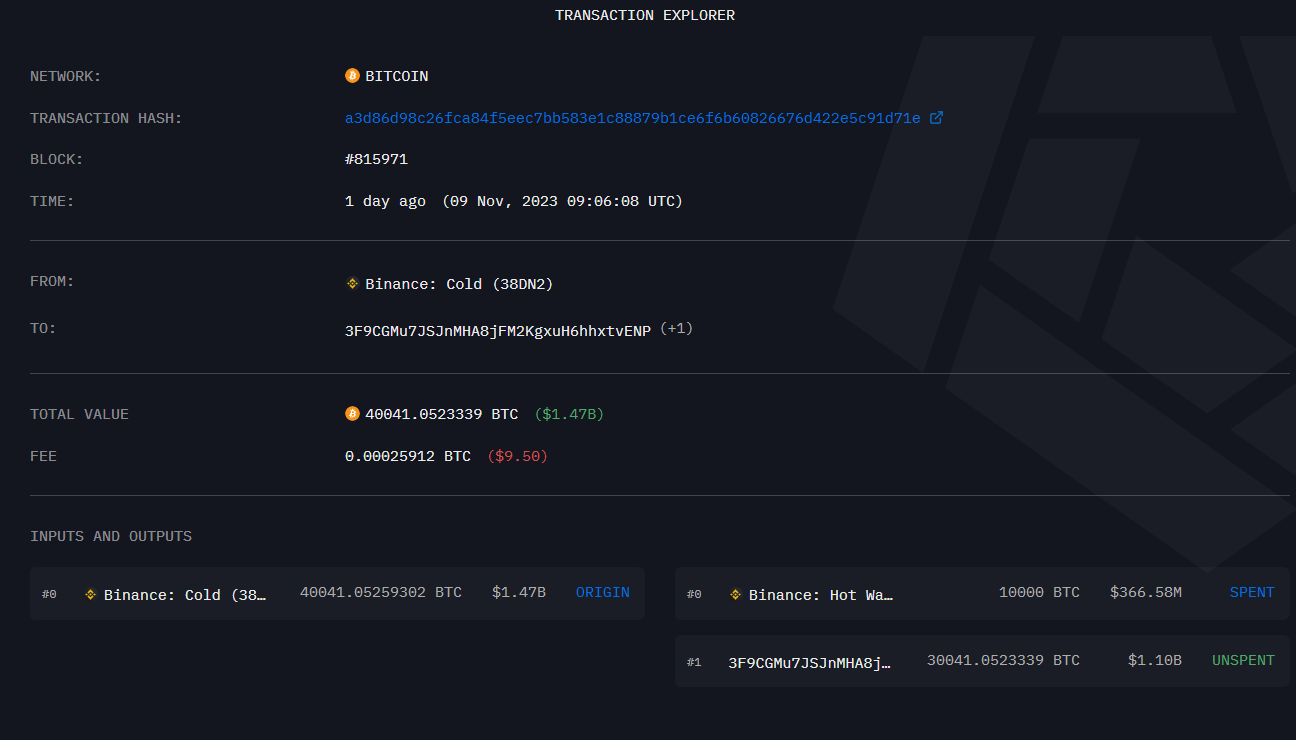Image resolution: width=1296 pixels, height=740 pixels.
Task: Click the SPENT status on output #0
Action: pos(1252,592)
